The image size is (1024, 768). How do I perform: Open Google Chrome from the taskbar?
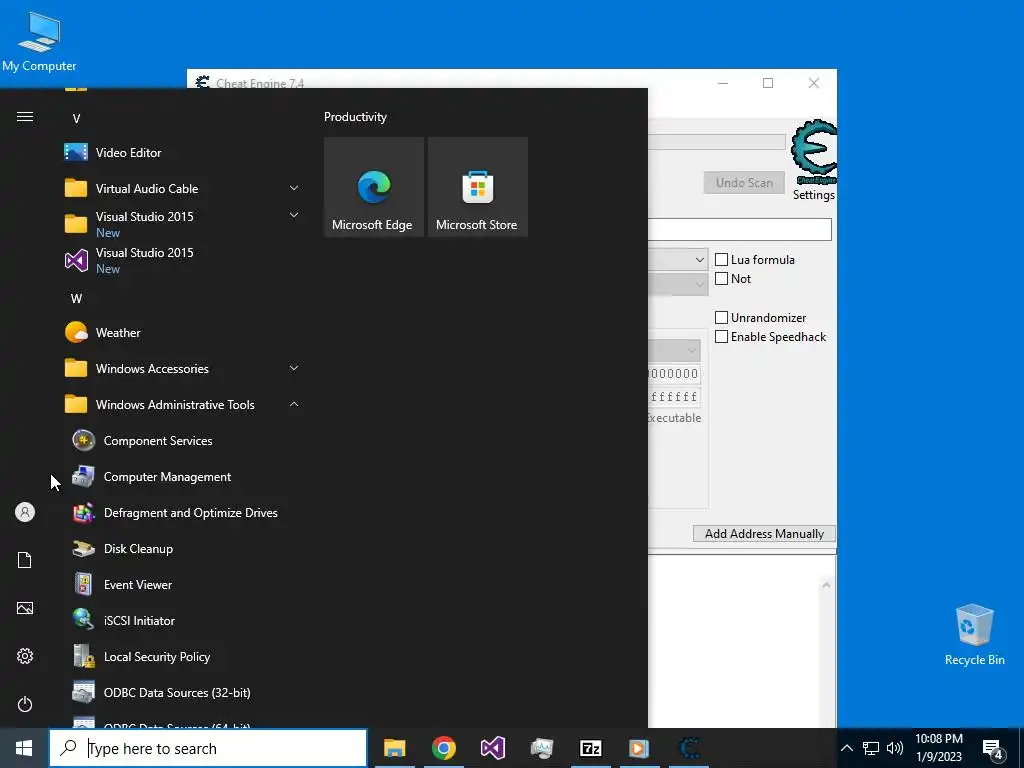pos(443,748)
